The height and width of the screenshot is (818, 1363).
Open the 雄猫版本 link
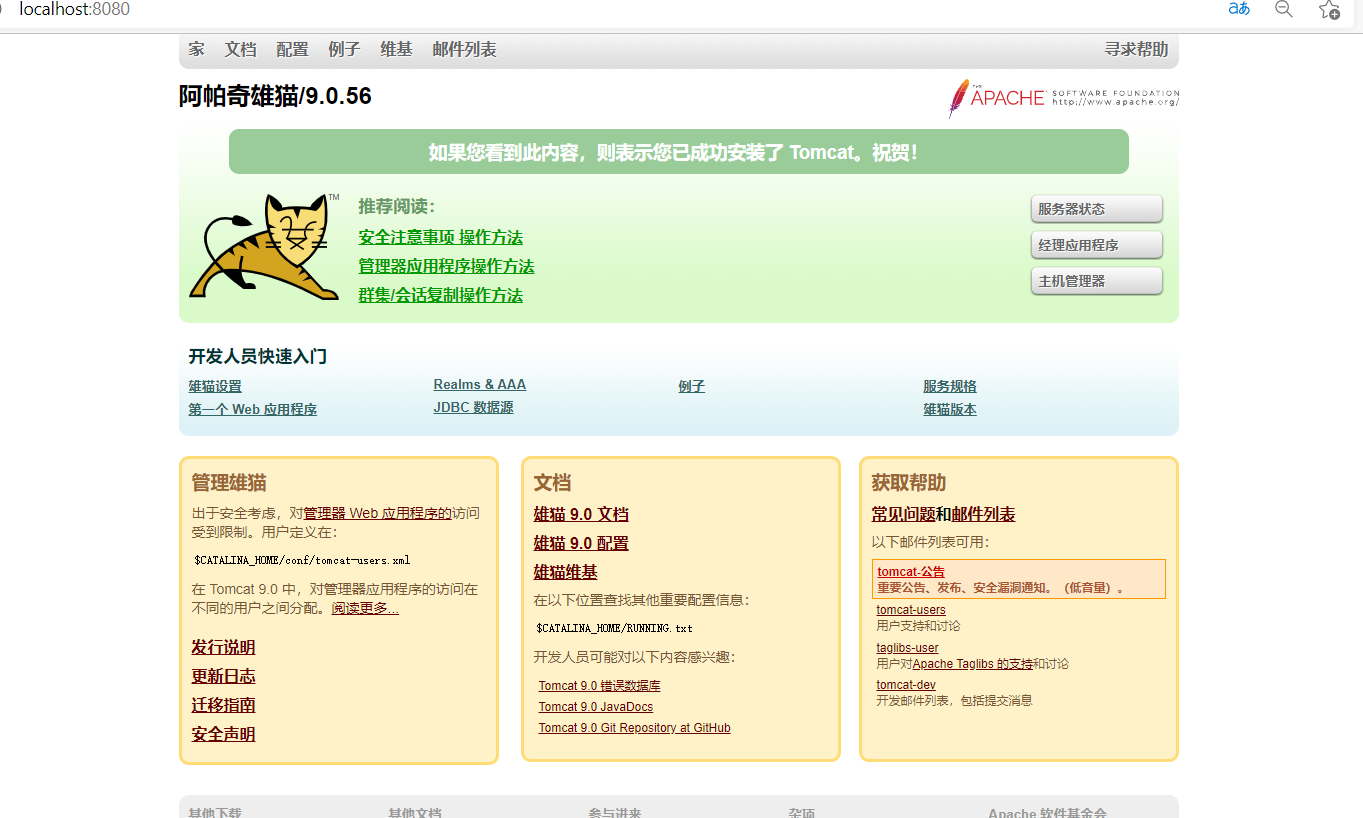click(x=950, y=409)
